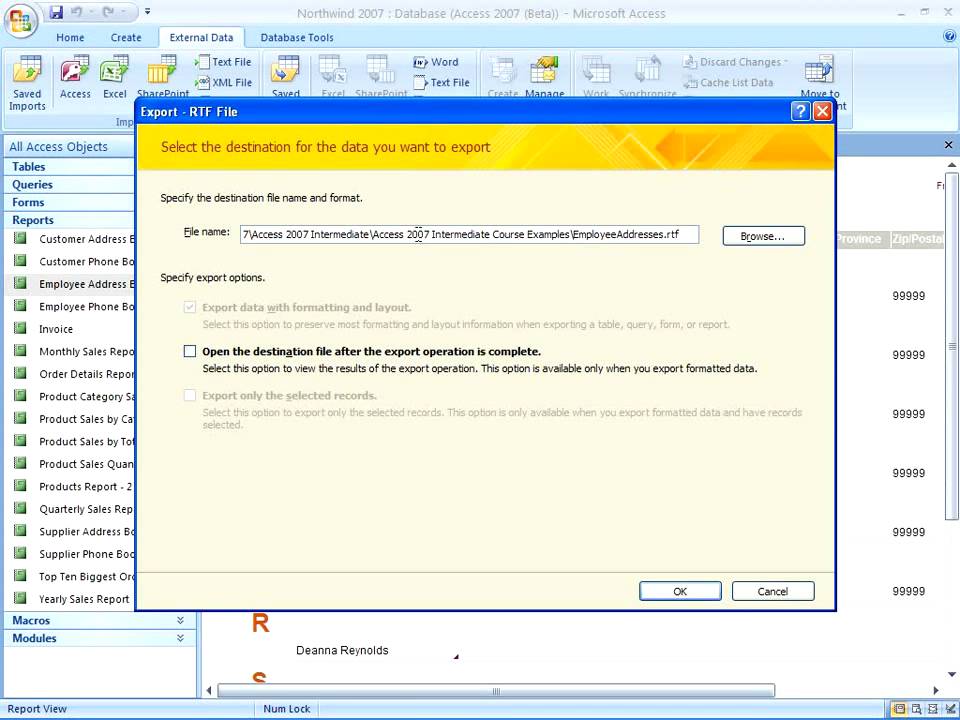Switch to Report View status bar icon
This screenshot has width=960, height=720.
coord(899,709)
